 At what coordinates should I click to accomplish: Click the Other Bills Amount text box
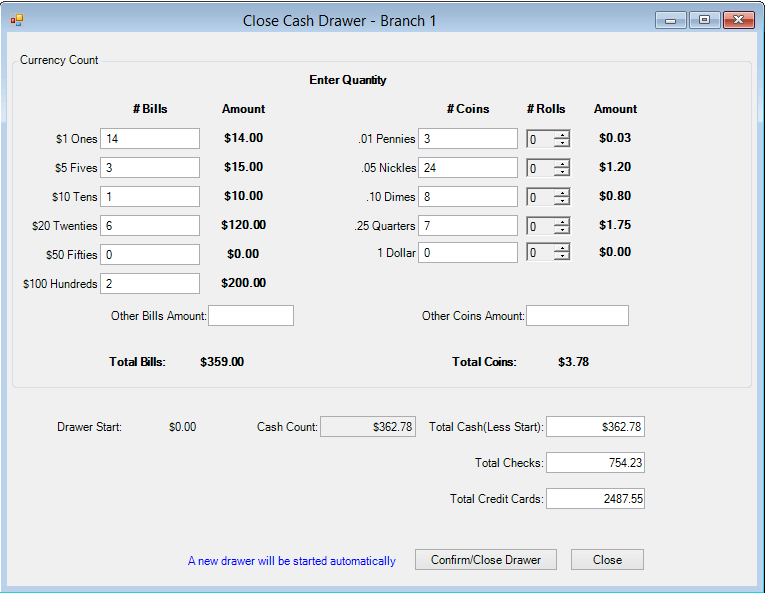(251, 316)
